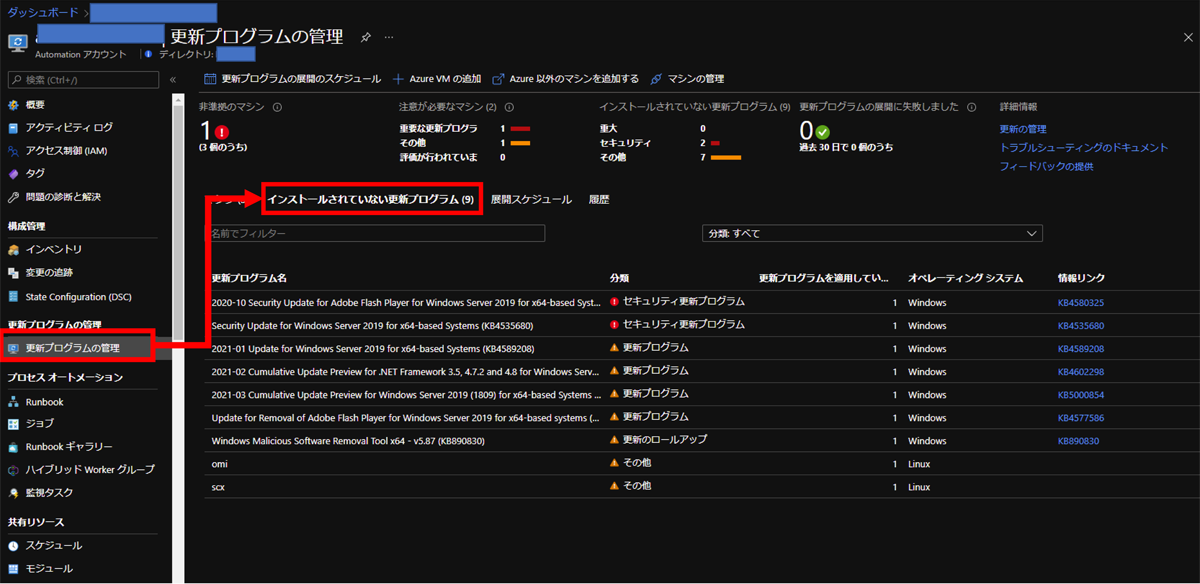Select the 2021-01 Update for Windows Server 2019 row
Viewport: 1200px width, 584px height.
click(x=700, y=348)
